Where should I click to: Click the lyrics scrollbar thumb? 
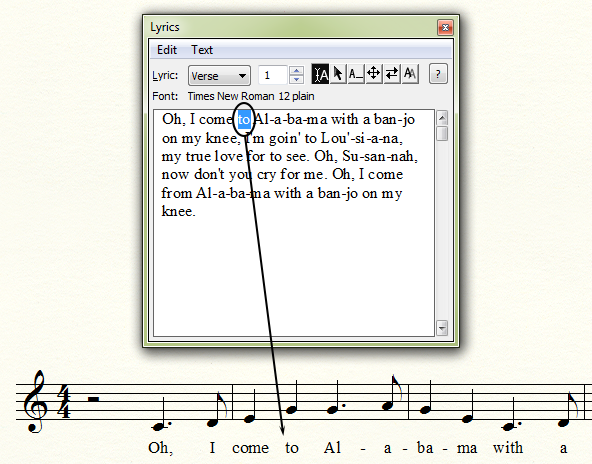point(442,134)
